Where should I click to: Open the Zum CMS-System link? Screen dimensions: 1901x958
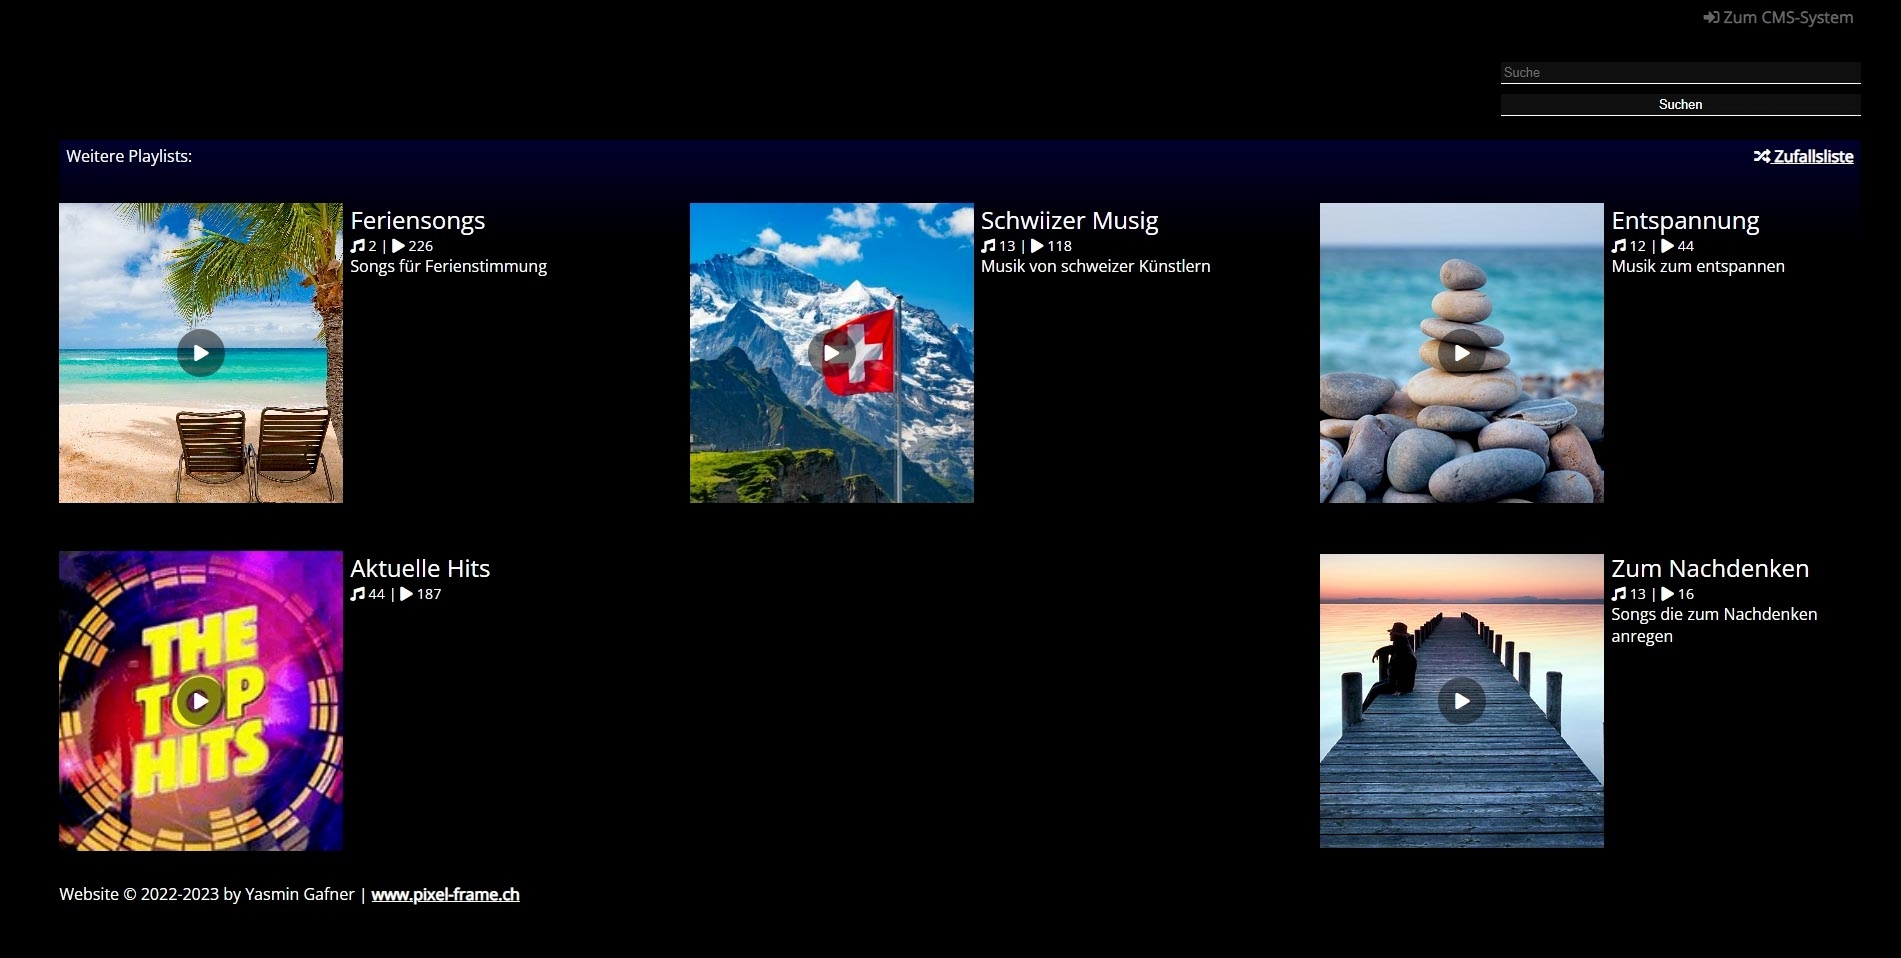pos(1787,18)
